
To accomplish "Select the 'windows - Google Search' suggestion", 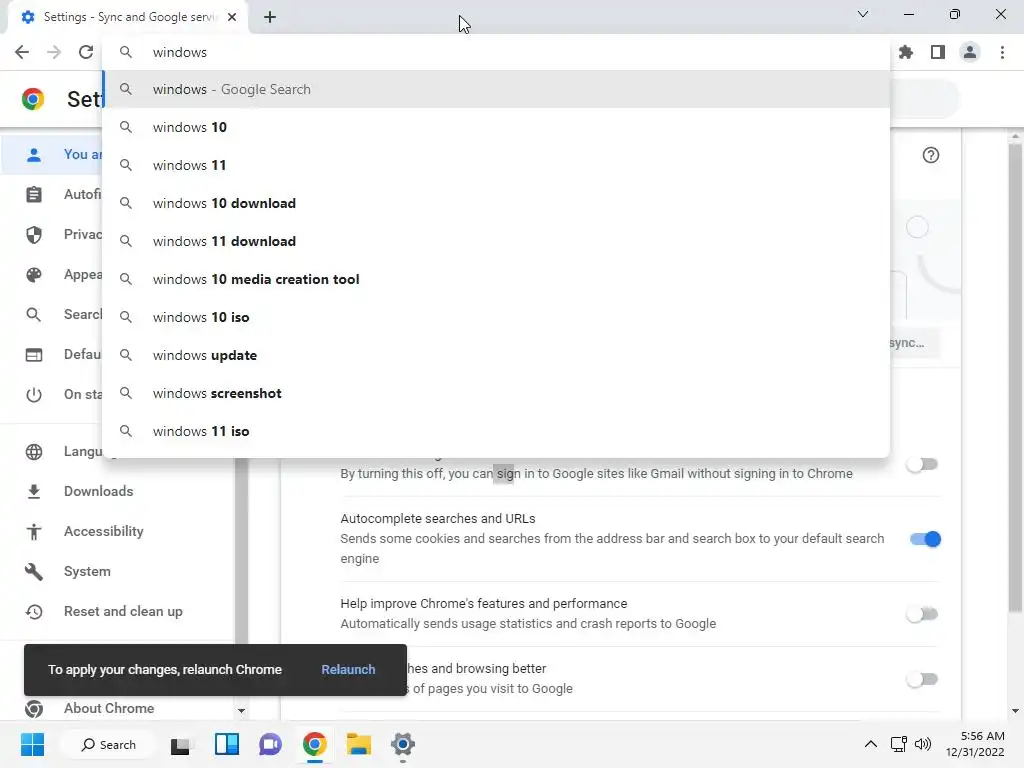I will (496, 89).
